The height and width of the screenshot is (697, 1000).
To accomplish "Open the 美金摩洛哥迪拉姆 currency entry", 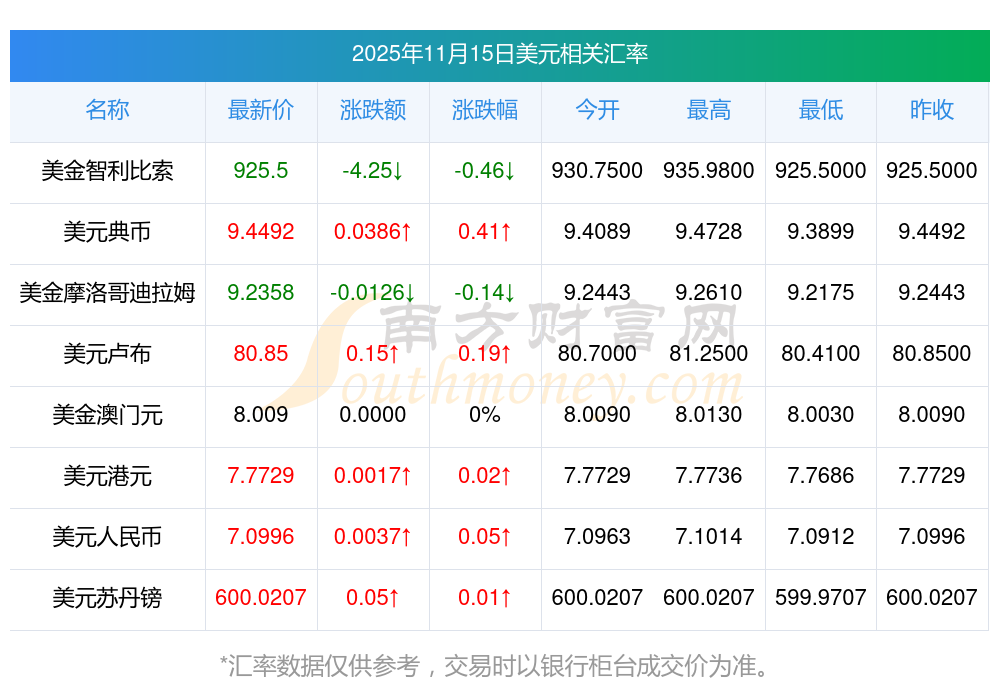I will point(107,293).
